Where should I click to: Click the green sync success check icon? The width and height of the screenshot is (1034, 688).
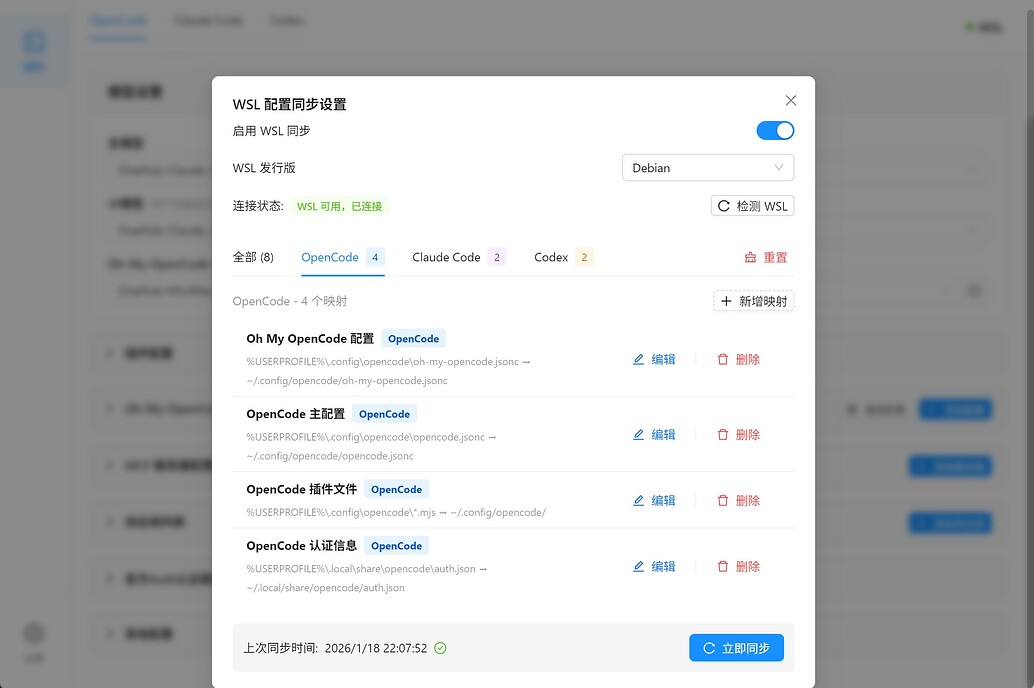(441, 648)
